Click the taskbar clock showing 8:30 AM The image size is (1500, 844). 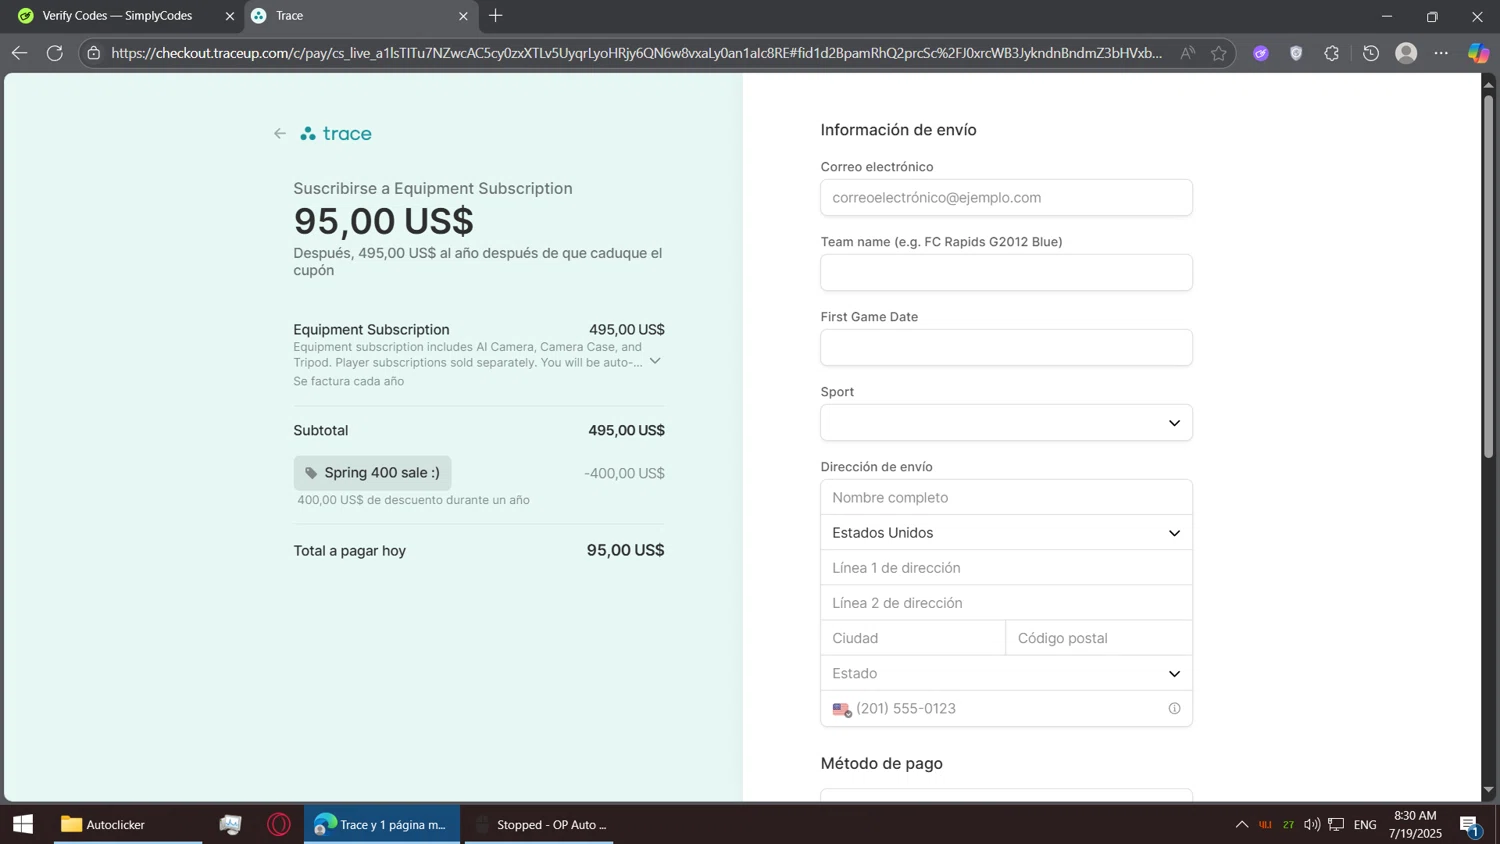coord(1415,824)
